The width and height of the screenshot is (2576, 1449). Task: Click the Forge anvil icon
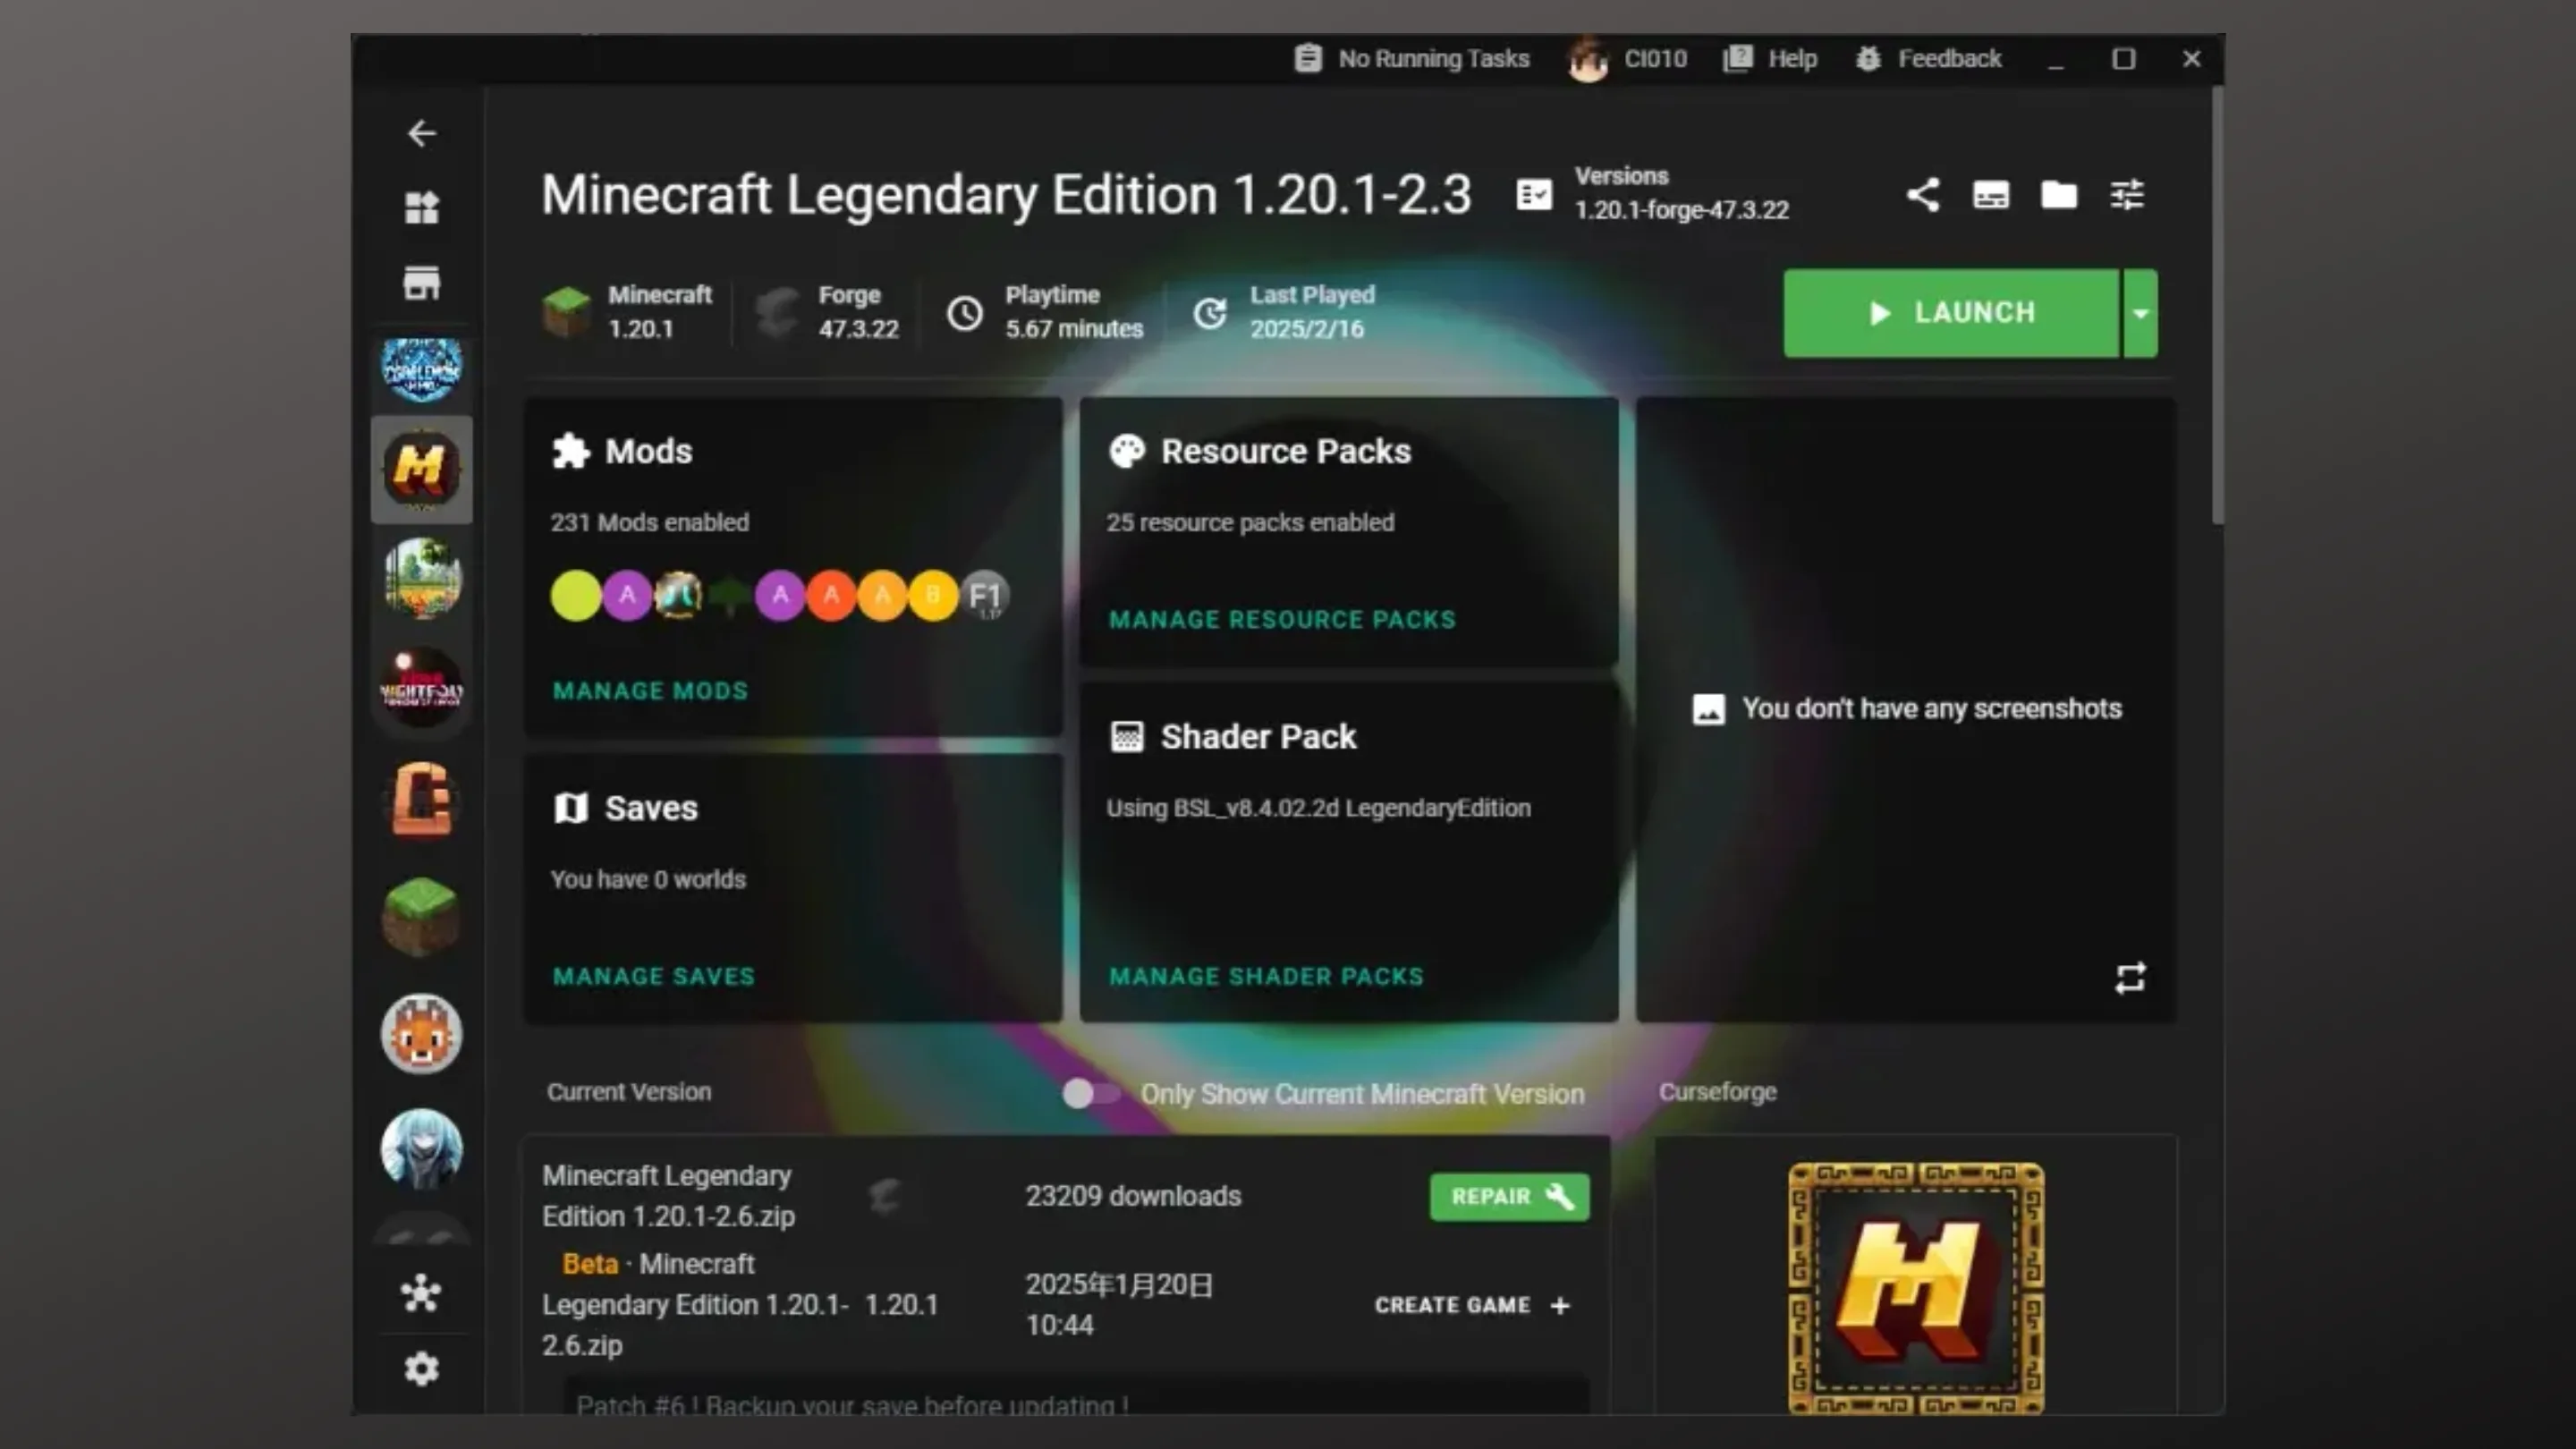click(x=777, y=313)
